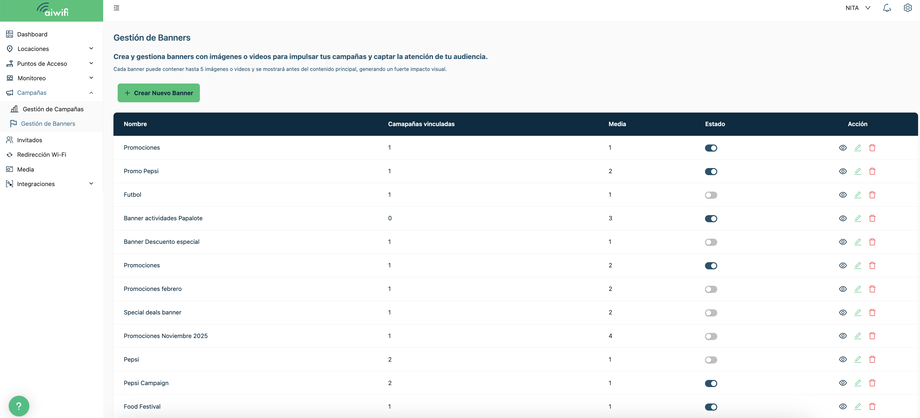Turn off the Food Festival toggle

tap(711, 406)
